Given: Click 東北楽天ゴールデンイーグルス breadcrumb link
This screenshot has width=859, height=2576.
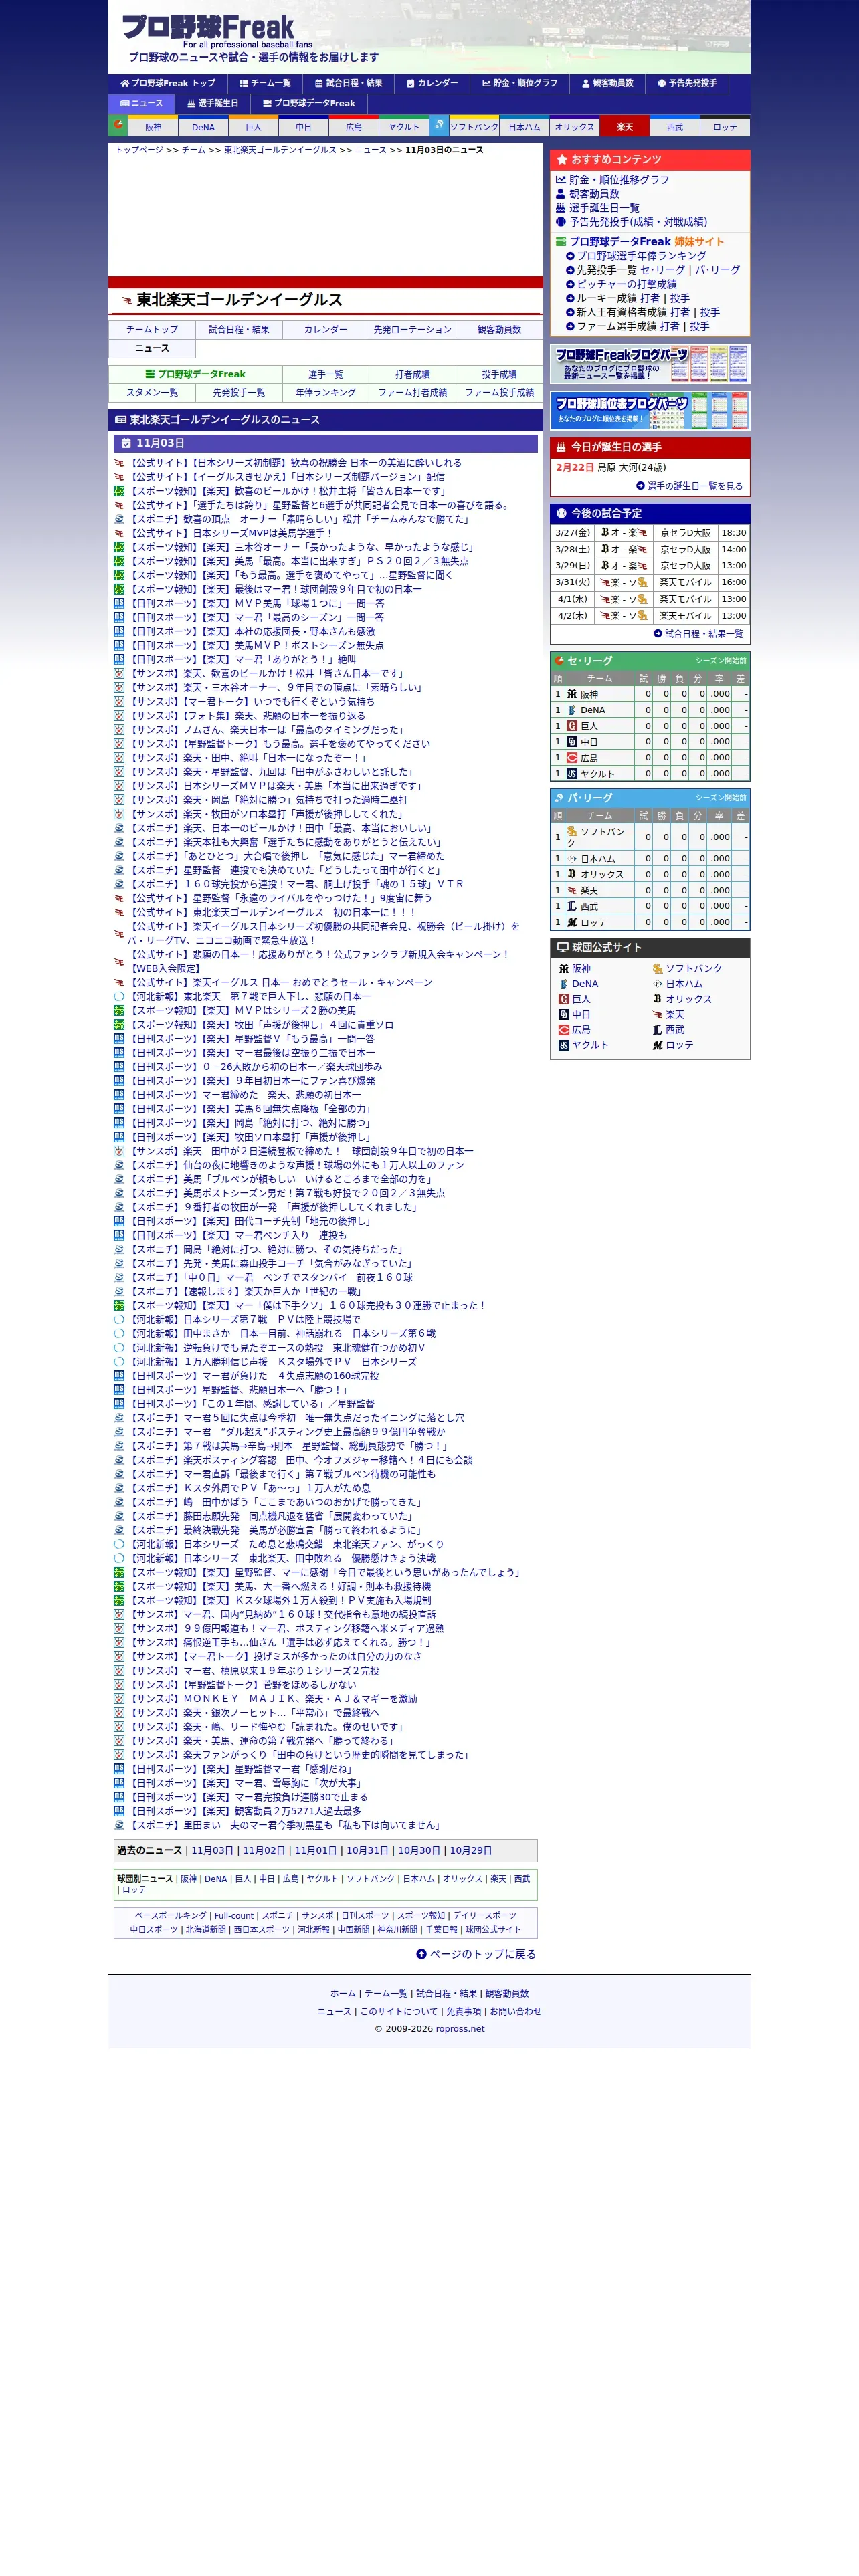Looking at the screenshot, I should point(280,150).
